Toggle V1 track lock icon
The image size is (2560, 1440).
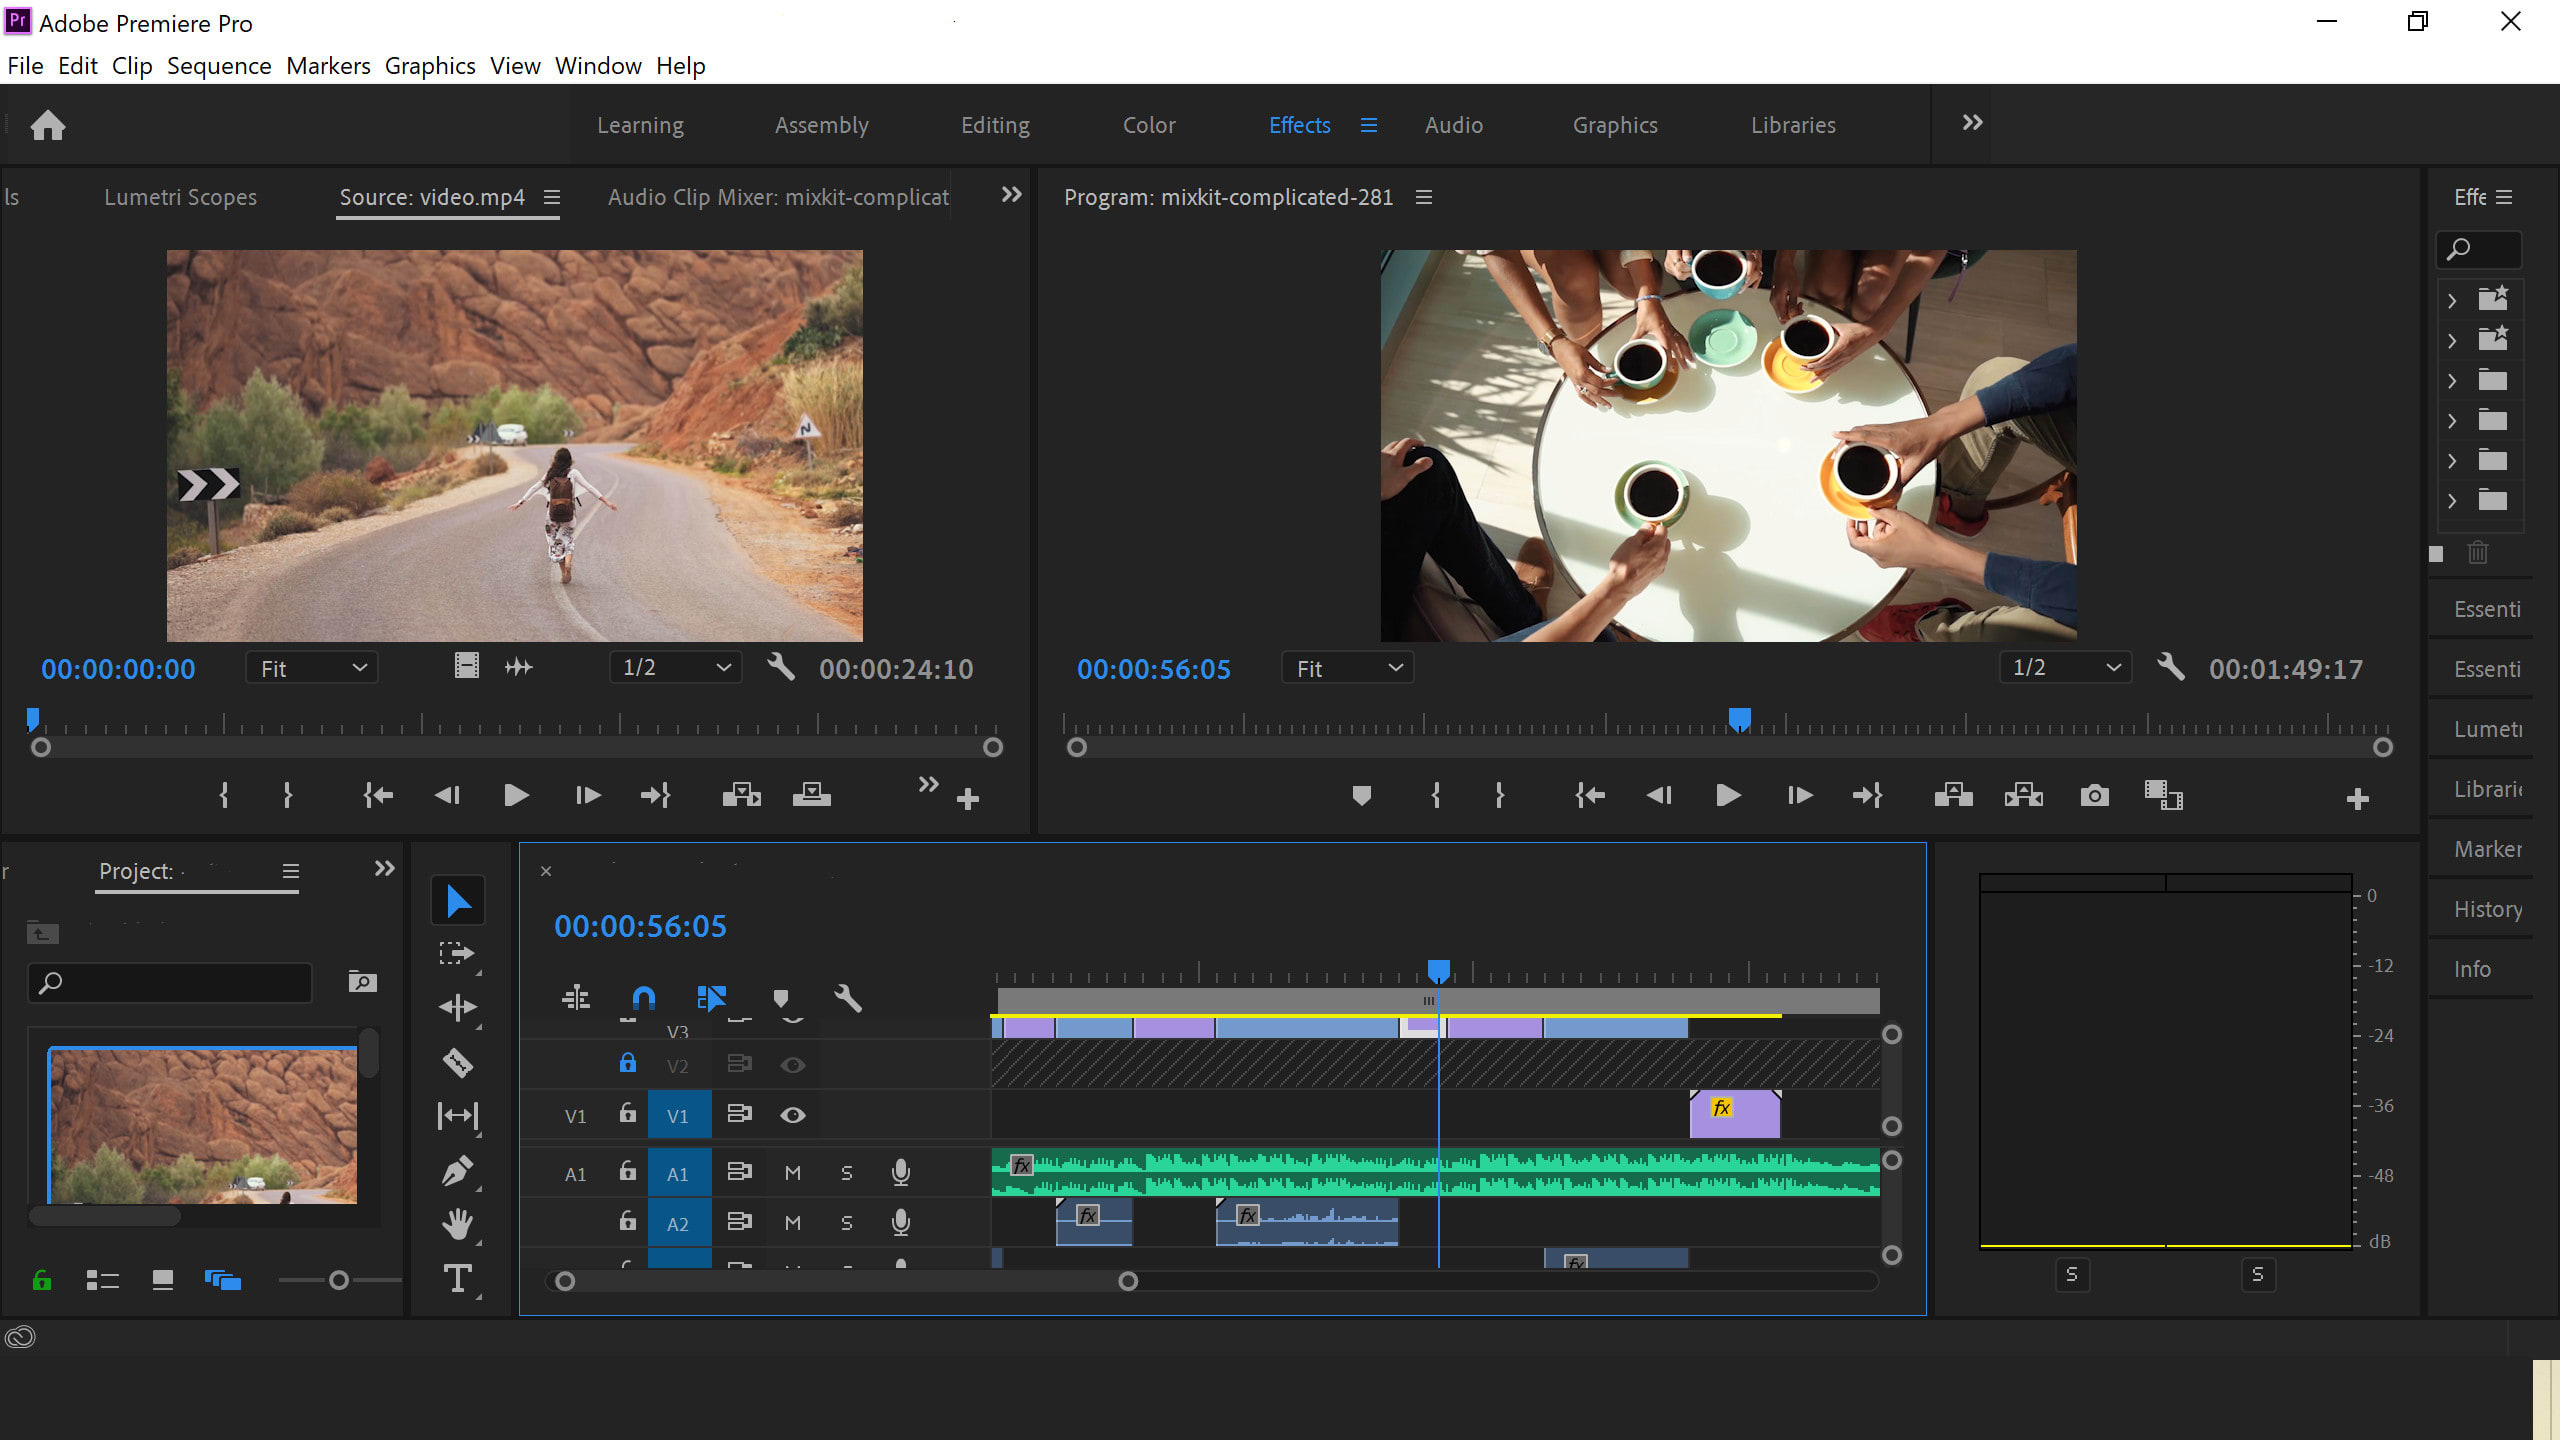pyautogui.click(x=628, y=1113)
